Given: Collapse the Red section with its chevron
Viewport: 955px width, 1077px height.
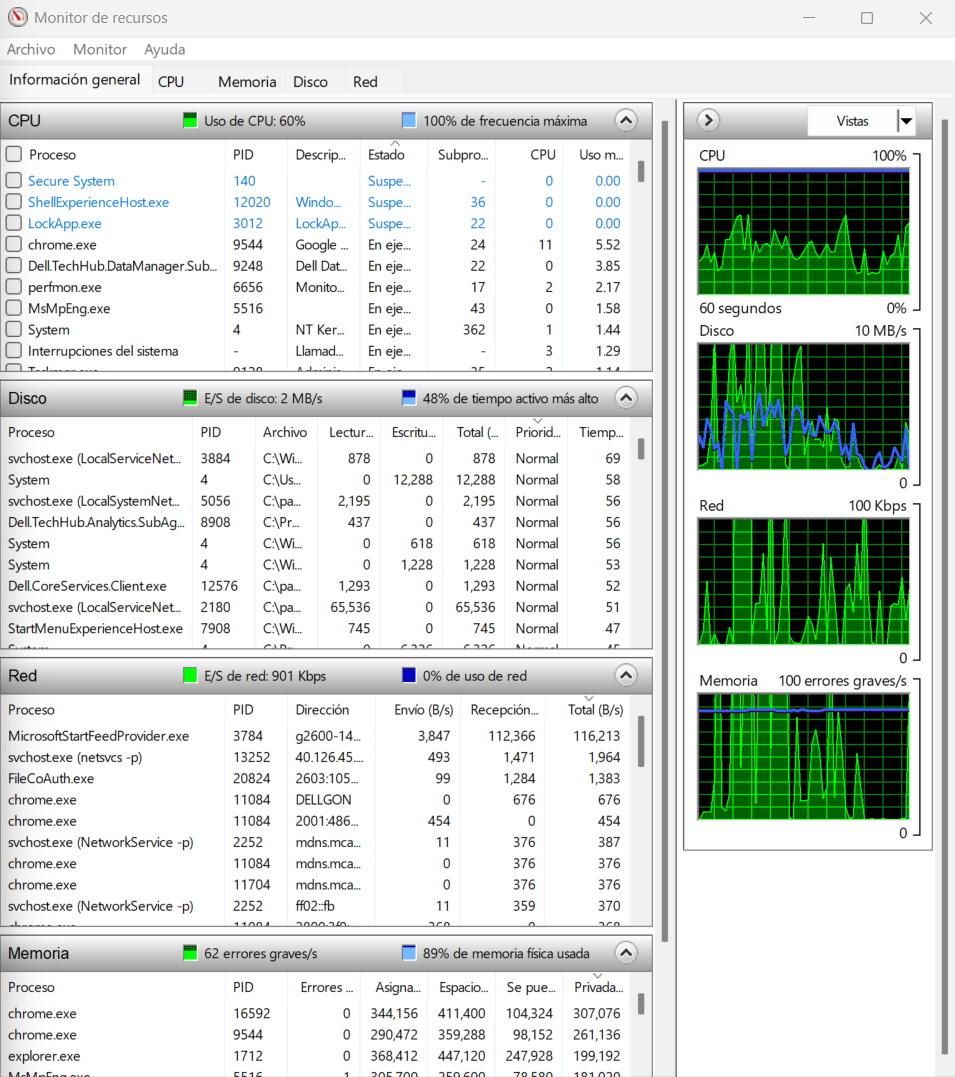Looking at the screenshot, I should (x=626, y=675).
